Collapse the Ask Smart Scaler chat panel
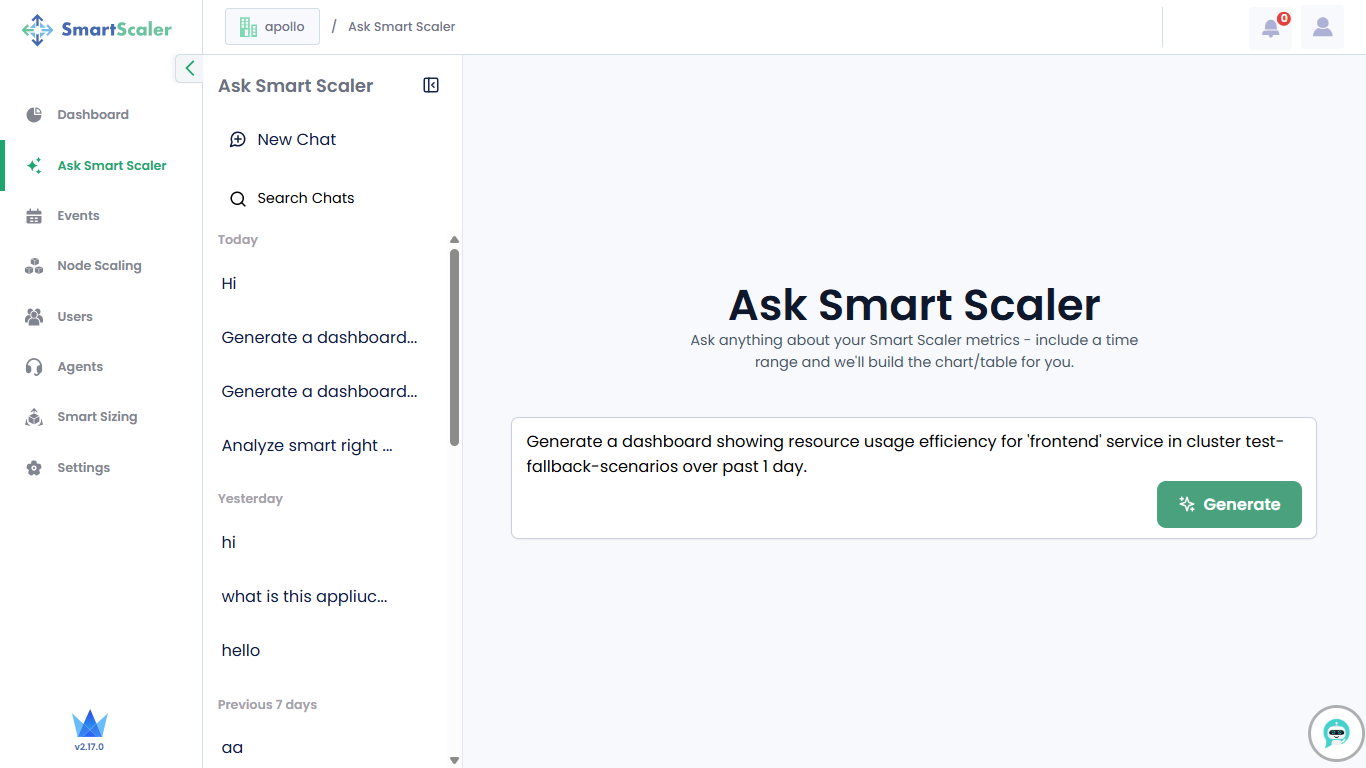The width and height of the screenshot is (1366, 768). (431, 86)
